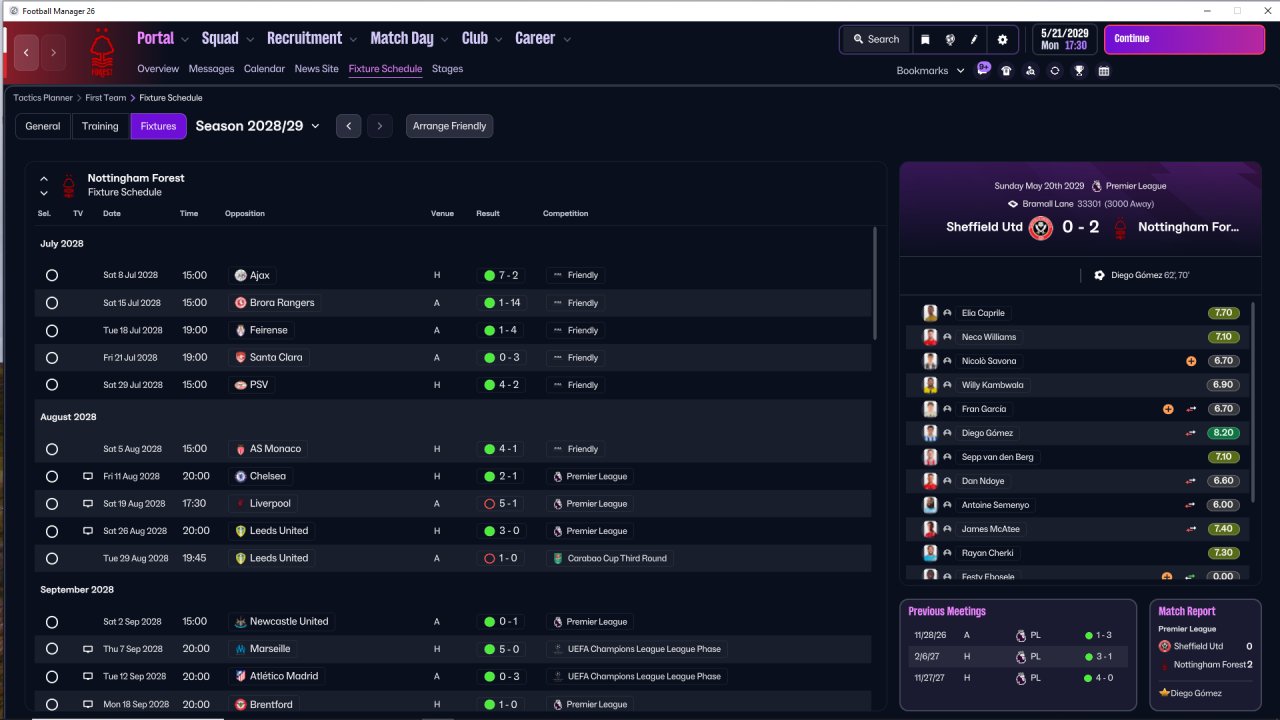
Task: Open the trophy shortcut icon
Action: [x=1079, y=71]
